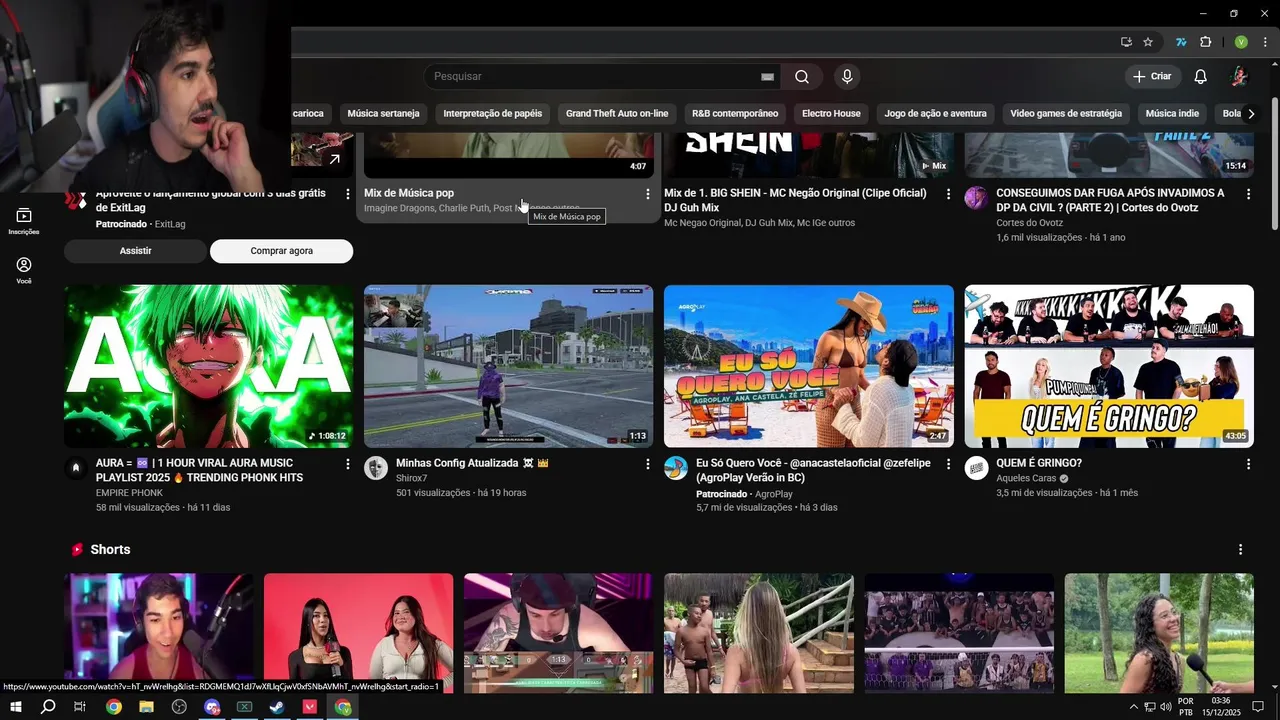1280x720 pixels.
Task: Open the green AURA thumbnail
Action: coord(208,366)
